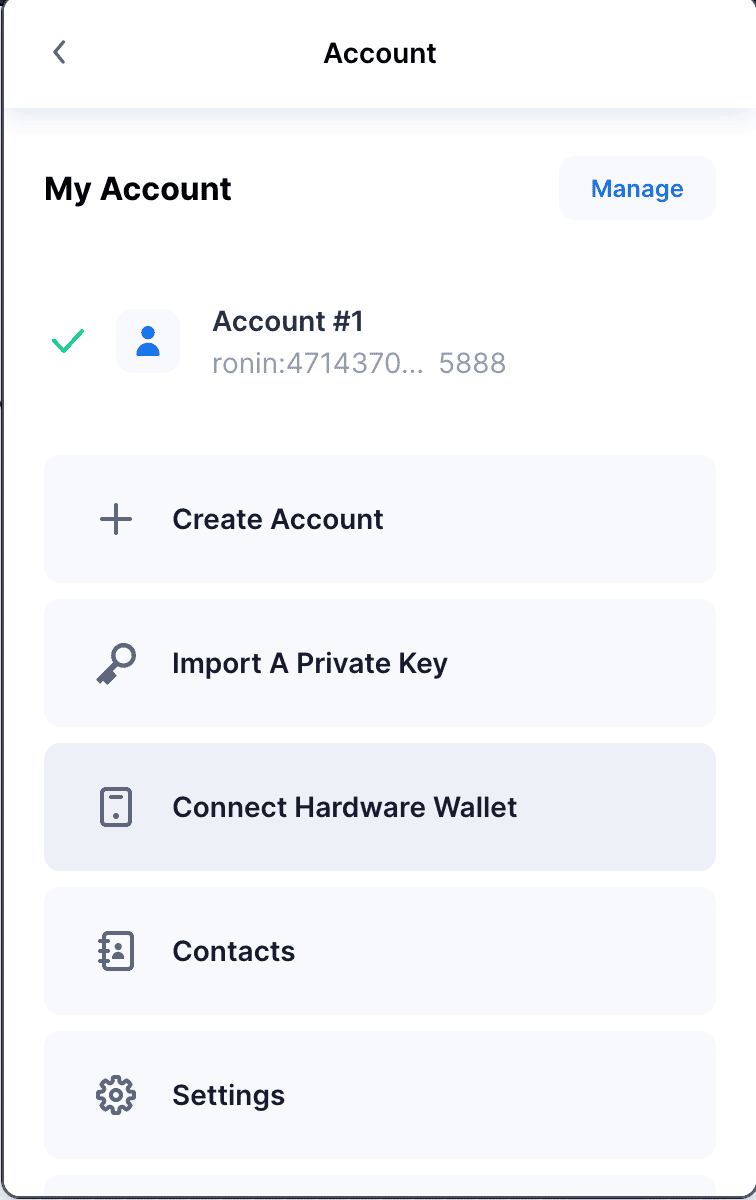The image size is (756, 1200).
Task: Click the hardware wallet device icon
Action: coord(116,807)
